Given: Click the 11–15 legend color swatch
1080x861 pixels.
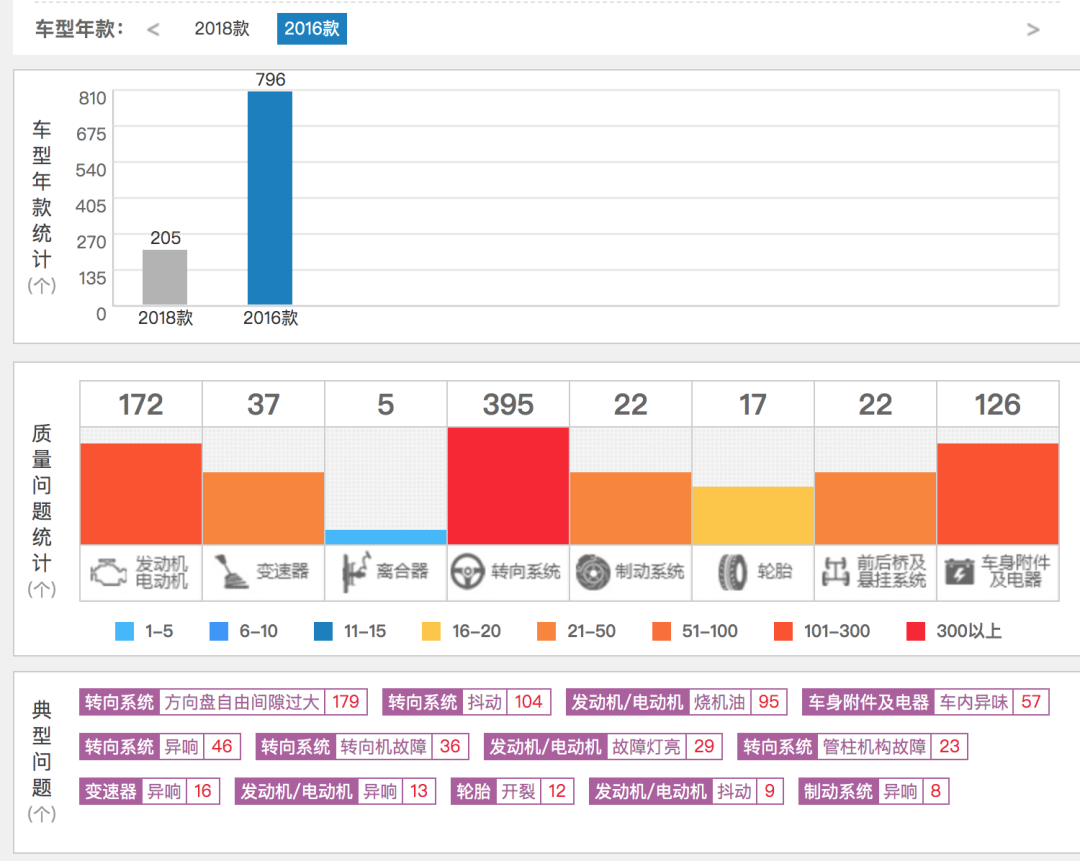Looking at the screenshot, I should coord(323,631).
